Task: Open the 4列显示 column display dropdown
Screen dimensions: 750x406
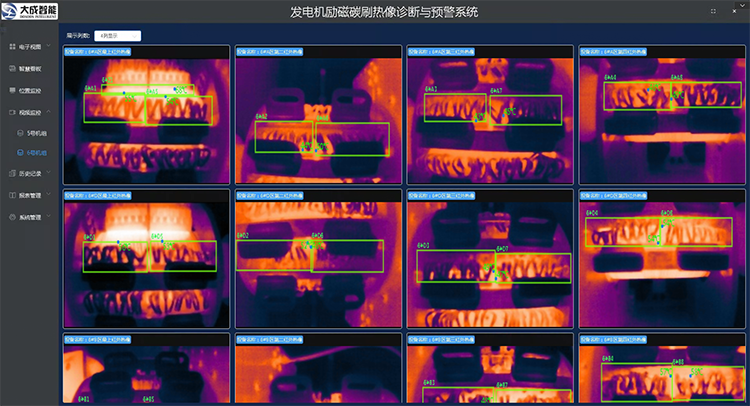Action: (x=118, y=36)
